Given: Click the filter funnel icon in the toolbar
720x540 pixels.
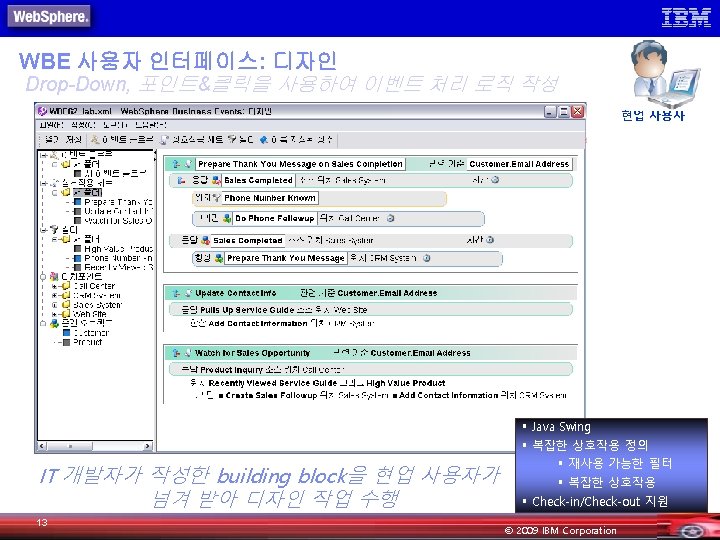Looking at the screenshot, I should pos(232,139).
